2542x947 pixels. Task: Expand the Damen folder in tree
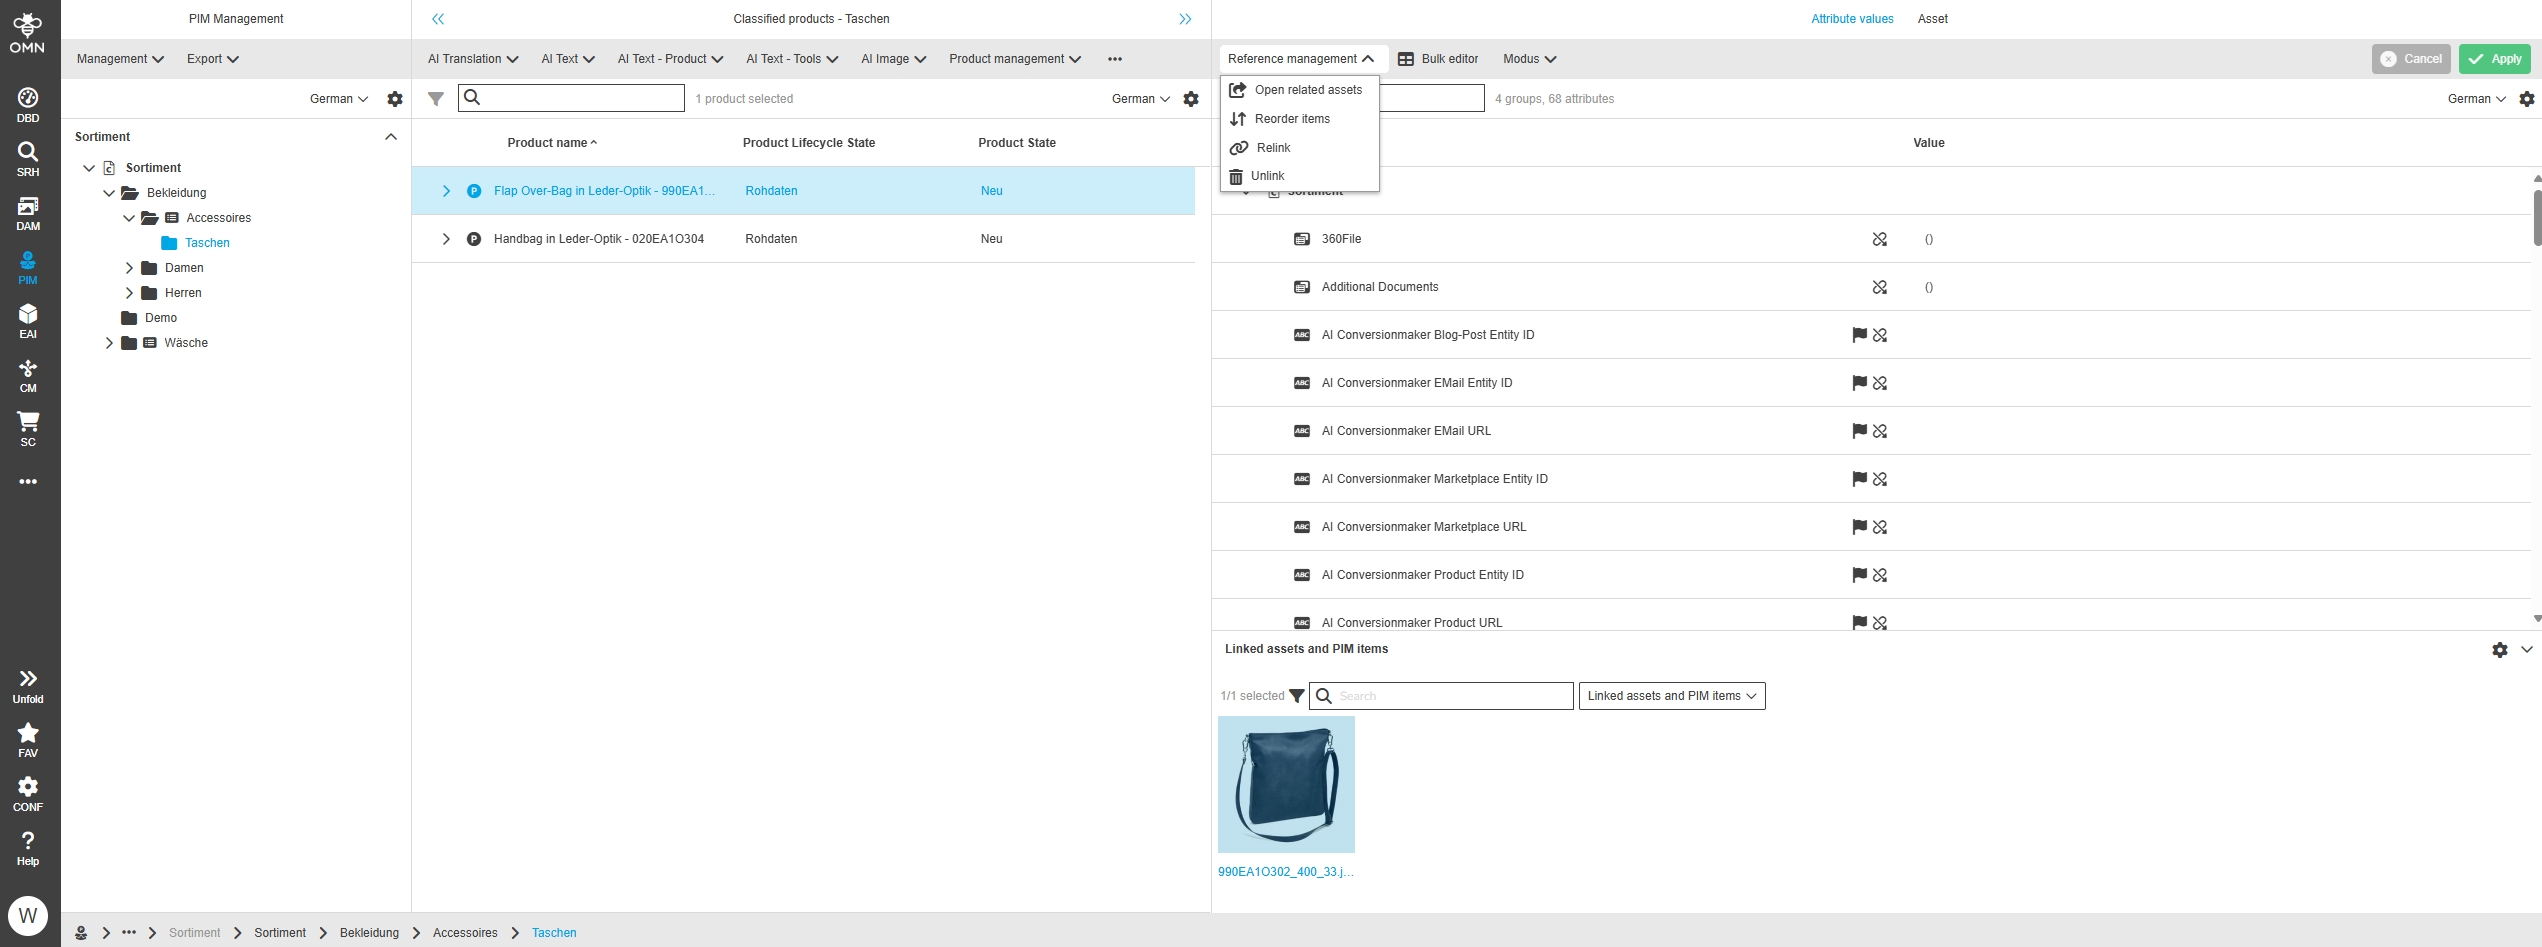pyautogui.click(x=129, y=268)
